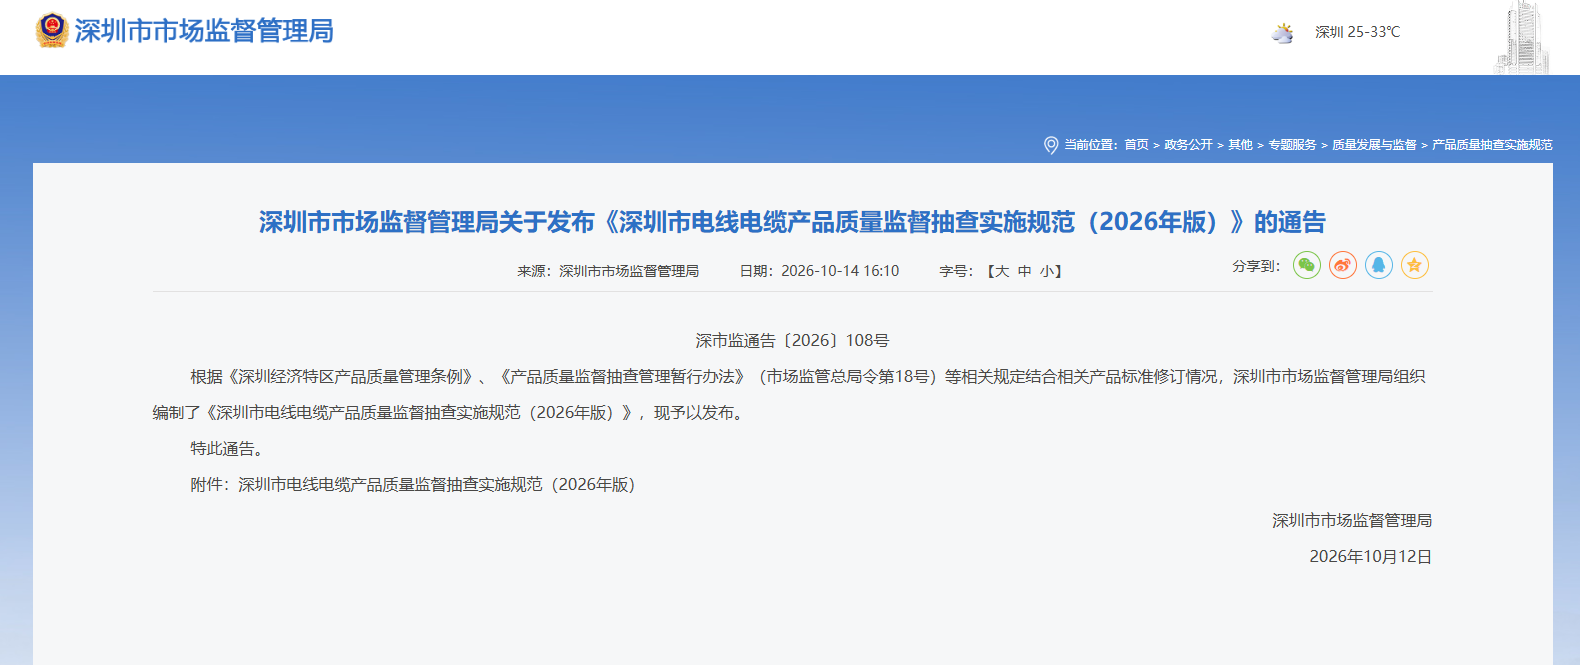Share the notice to Weibo
The height and width of the screenshot is (665, 1580).
pyautogui.click(x=1343, y=265)
